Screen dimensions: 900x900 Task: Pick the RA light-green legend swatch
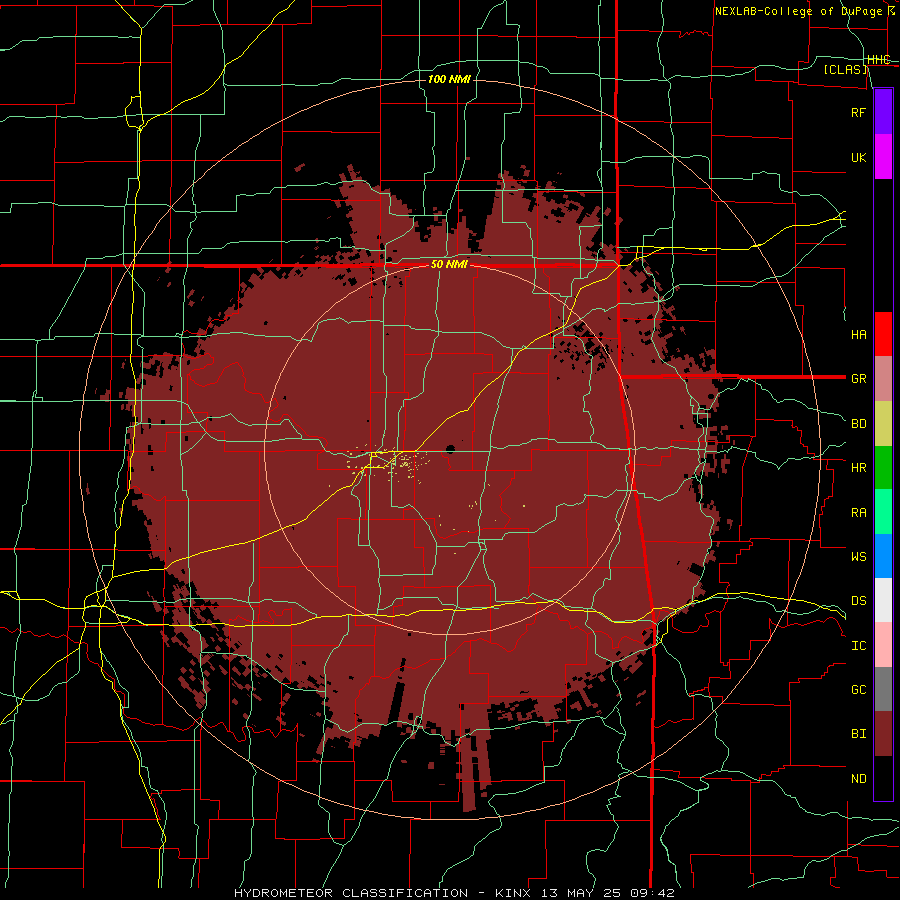tap(883, 512)
